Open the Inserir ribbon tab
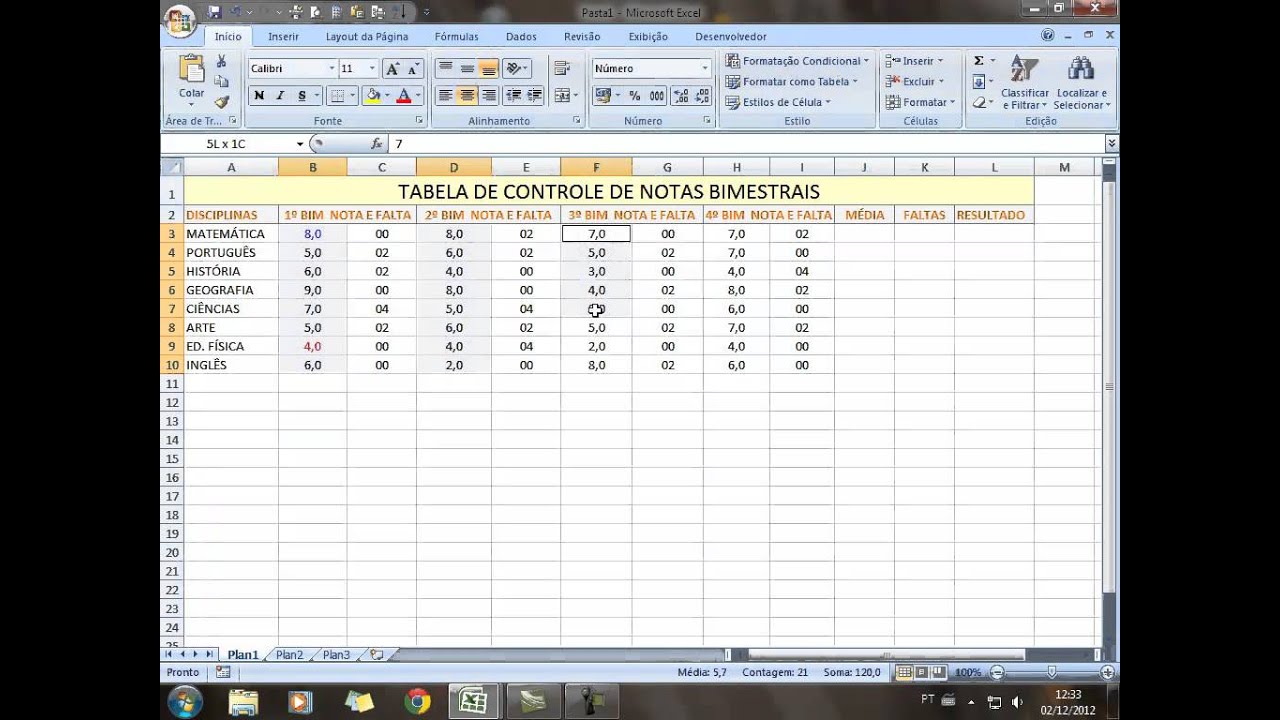 click(x=283, y=37)
